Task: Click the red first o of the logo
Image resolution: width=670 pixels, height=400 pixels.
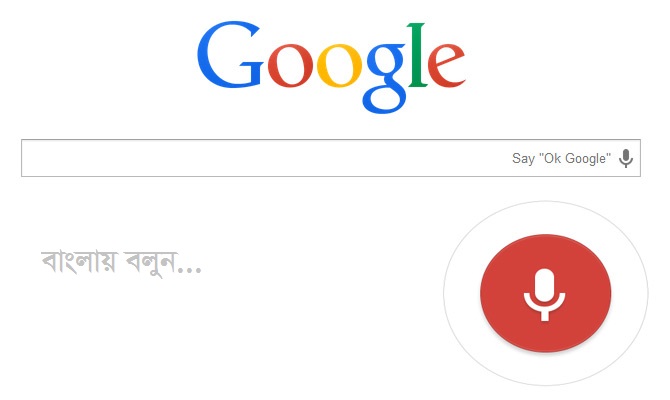Action: [x=291, y=65]
